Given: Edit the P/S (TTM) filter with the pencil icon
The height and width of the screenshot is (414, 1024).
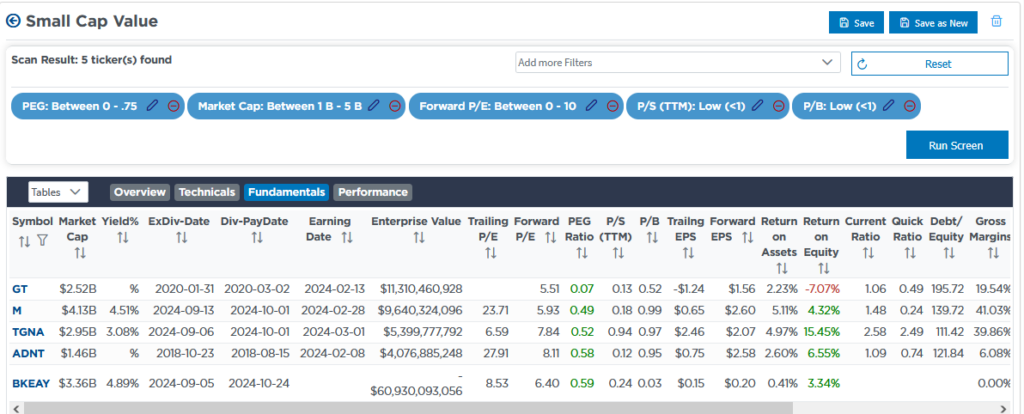Looking at the screenshot, I should (x=758, y=106).
